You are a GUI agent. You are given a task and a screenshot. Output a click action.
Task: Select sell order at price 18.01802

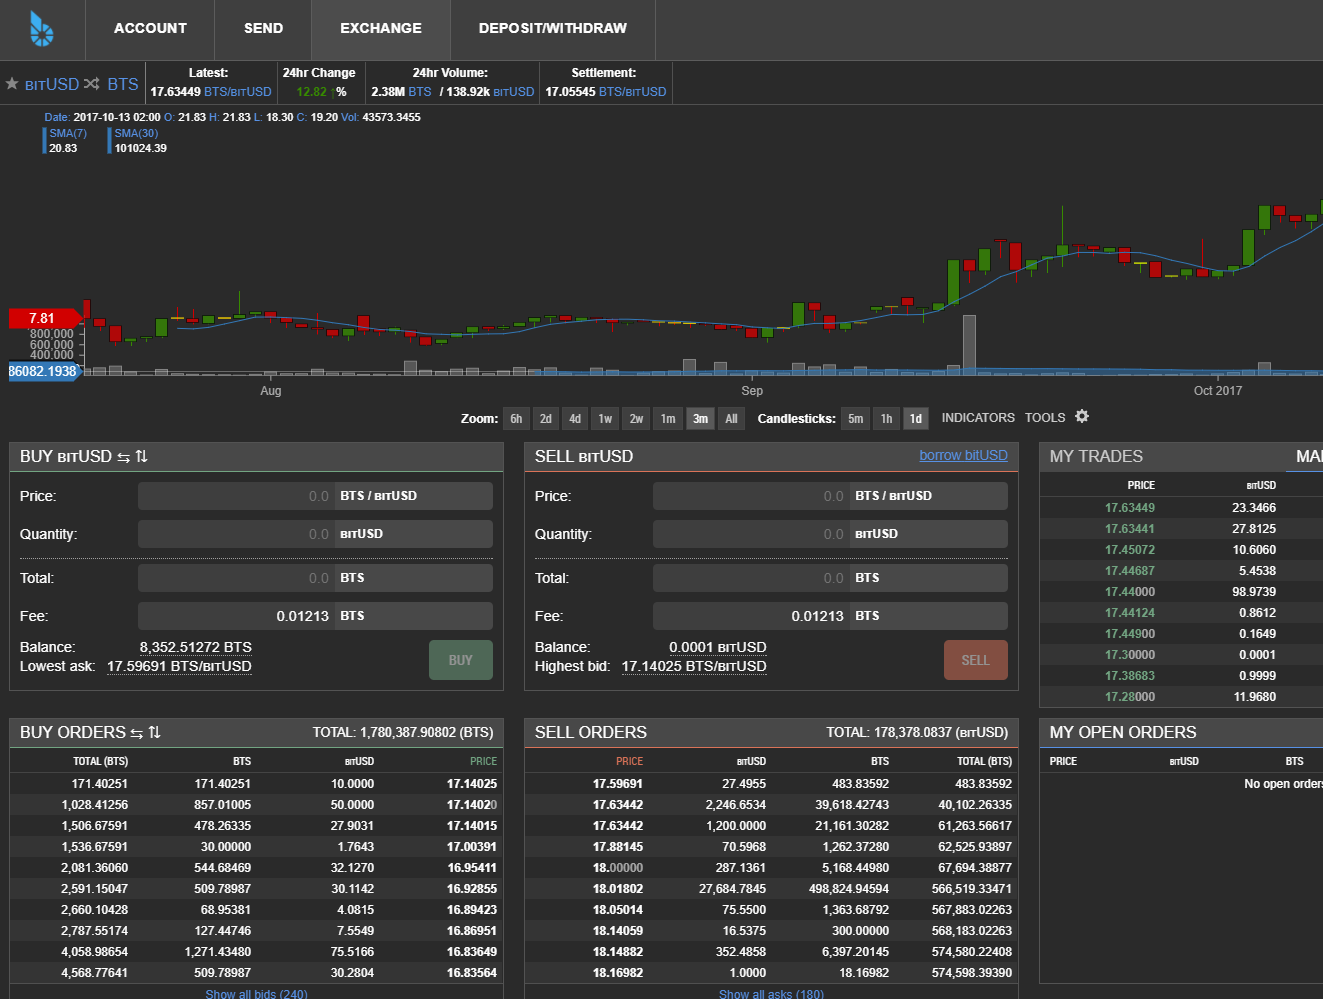(771, 889)
